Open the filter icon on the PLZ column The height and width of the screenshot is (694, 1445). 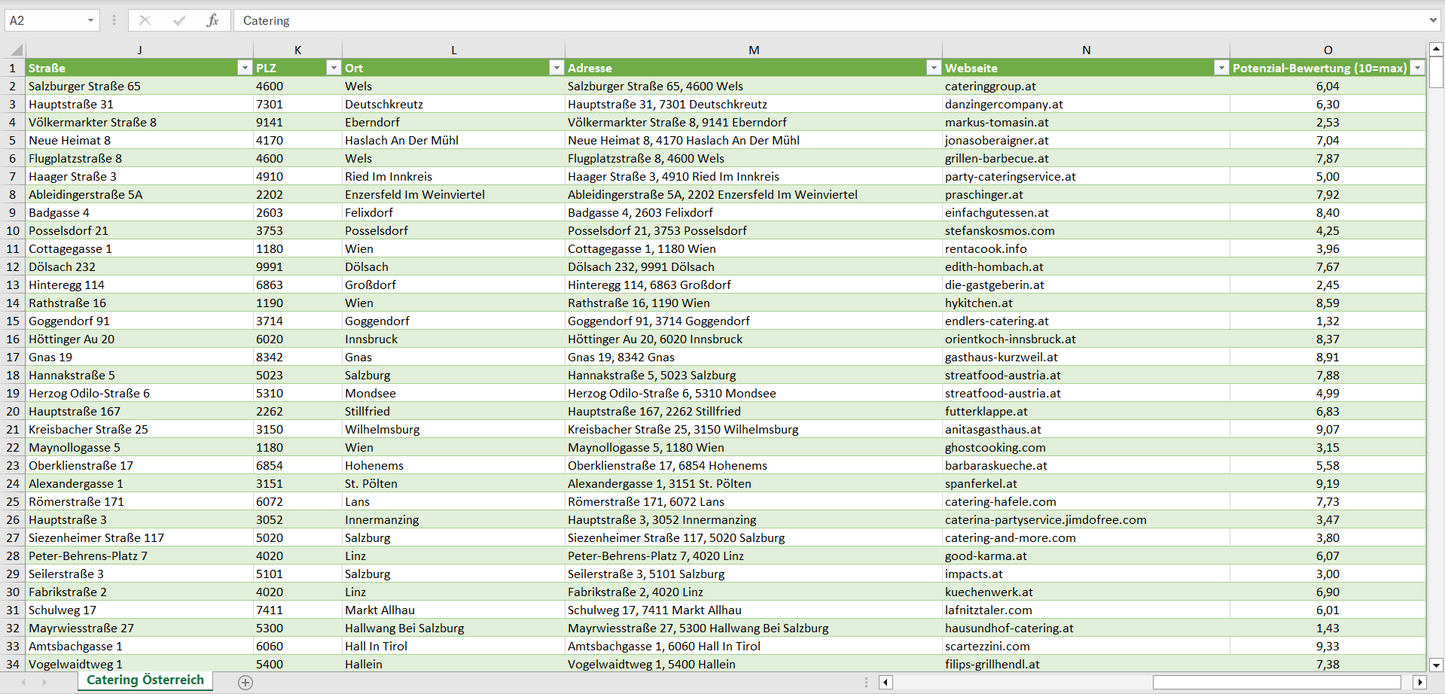click(x=333, y=67)
